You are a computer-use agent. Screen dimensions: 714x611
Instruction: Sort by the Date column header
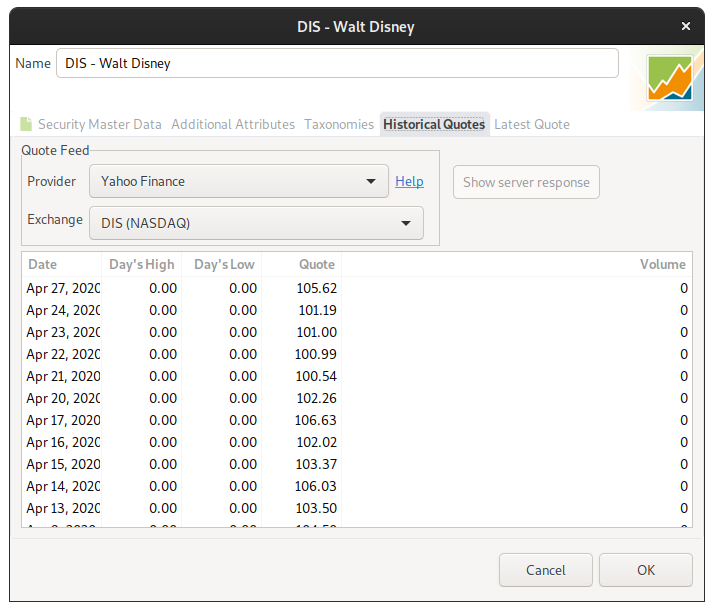pyautogui.click(x=61, y=264)
